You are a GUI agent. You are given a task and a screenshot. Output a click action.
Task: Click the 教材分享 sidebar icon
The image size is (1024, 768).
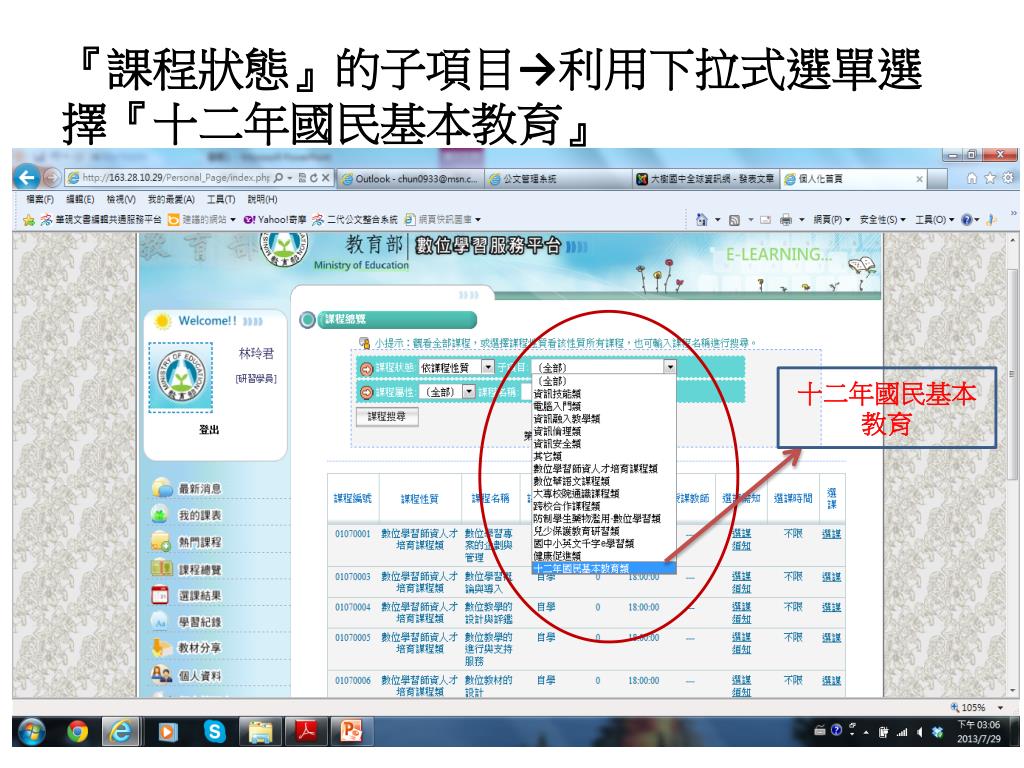pyautogui.click(x=161, y=647)
